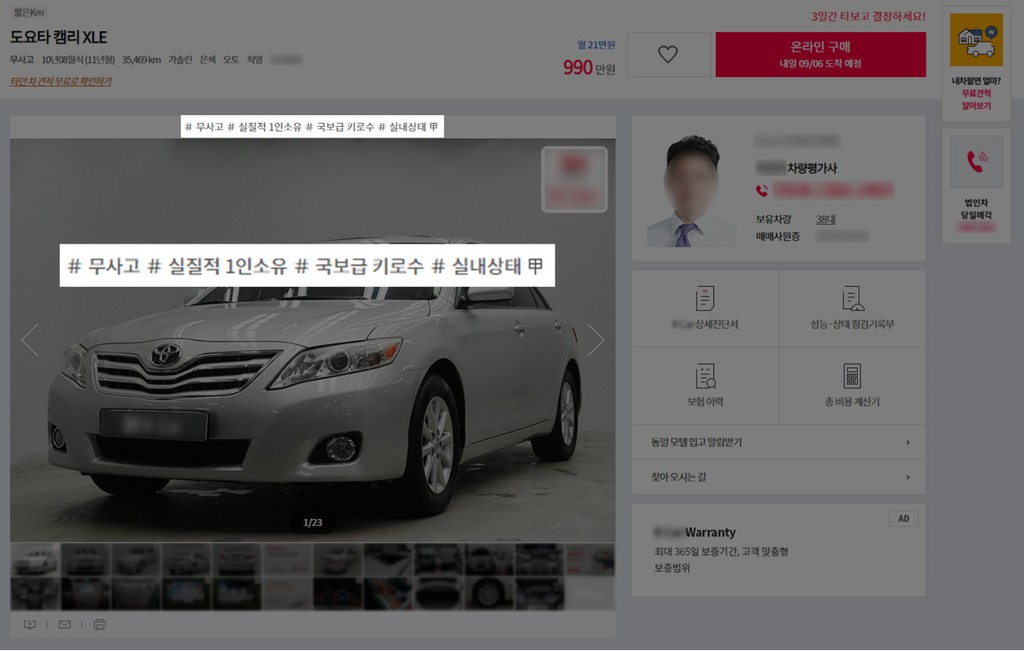Select the first thumbnail in top row
This screenshot has width=1024, height=651.
pyautogui.click(x=35, y=560)
